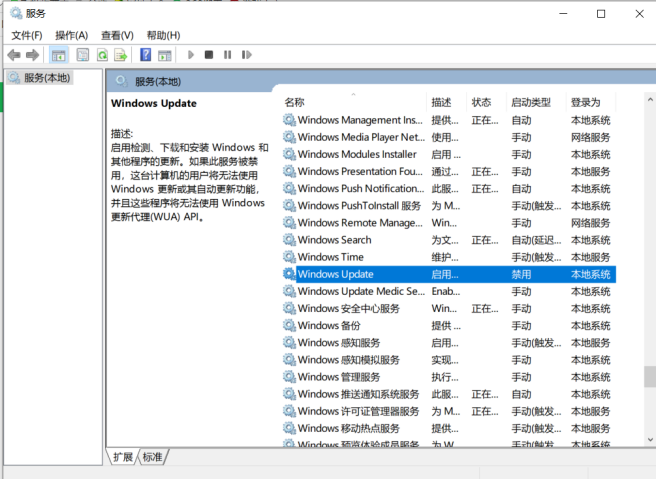The image size is (656, 479).
Task: Click gear icon of Windows Media Player Net... row
Action: coord(289,137)
